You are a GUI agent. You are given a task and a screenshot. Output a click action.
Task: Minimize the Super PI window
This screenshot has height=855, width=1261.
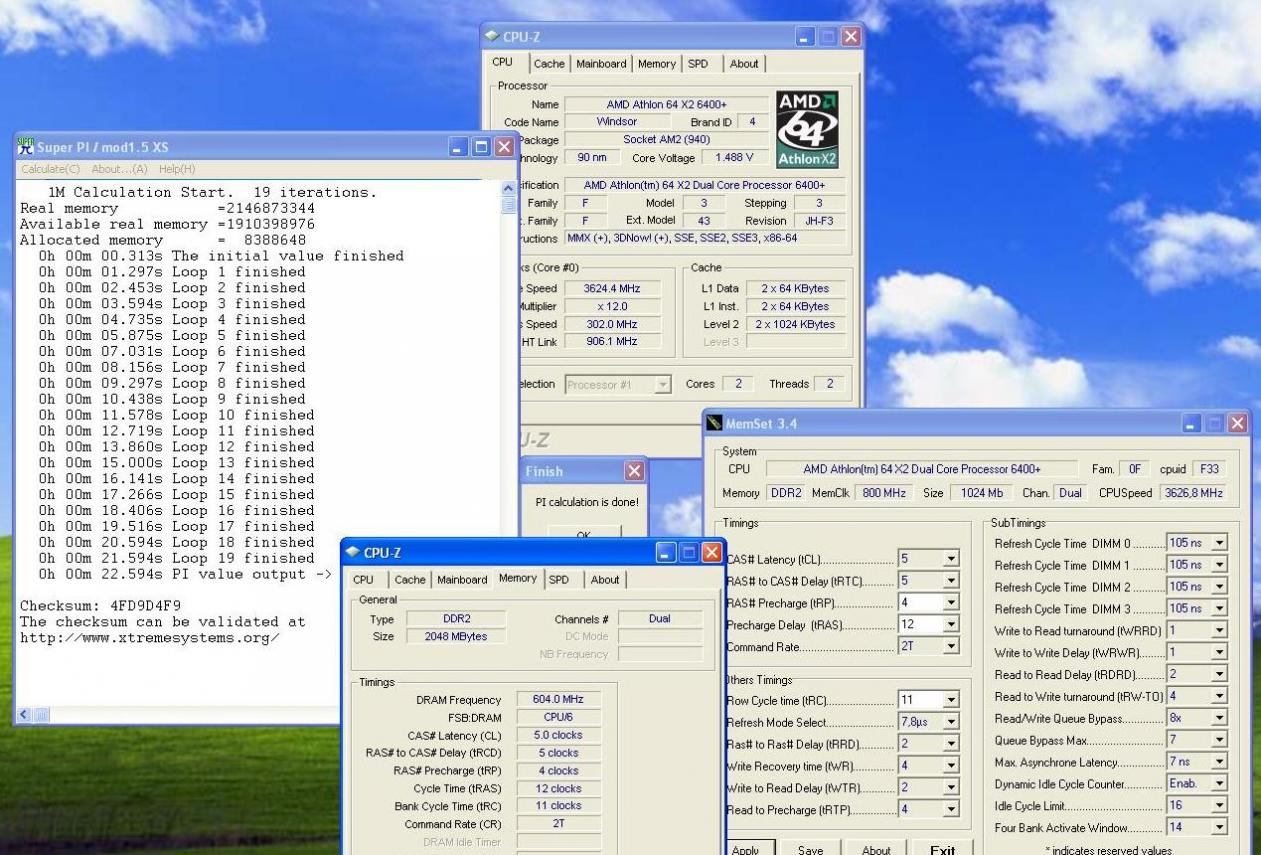coord(459,148)
